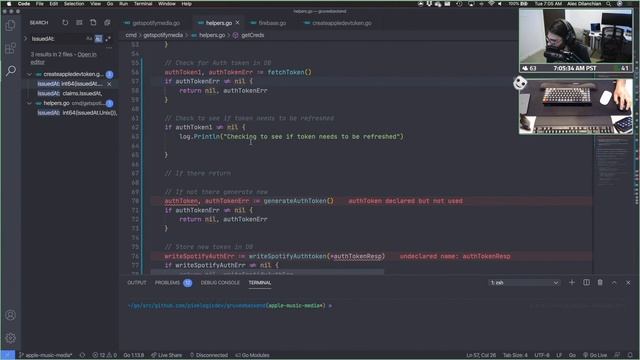Clear search results in Search panel
Viewport: 640px width, 360px height.
[x=79, y=22]
